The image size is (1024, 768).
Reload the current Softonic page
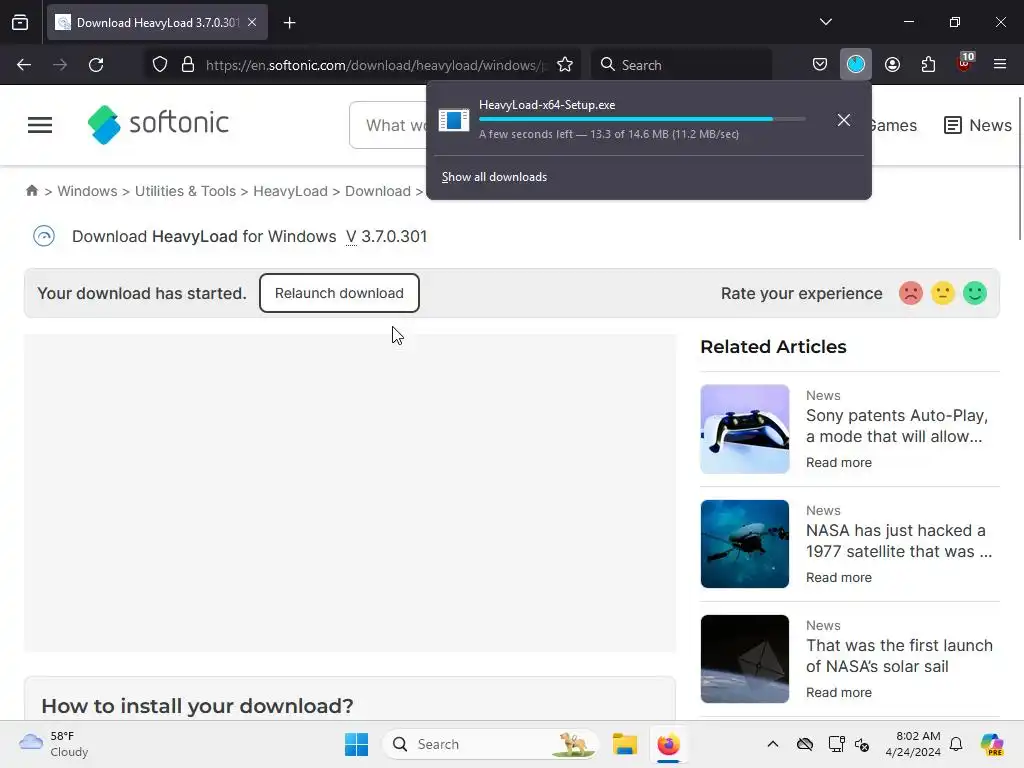(96, 65)
